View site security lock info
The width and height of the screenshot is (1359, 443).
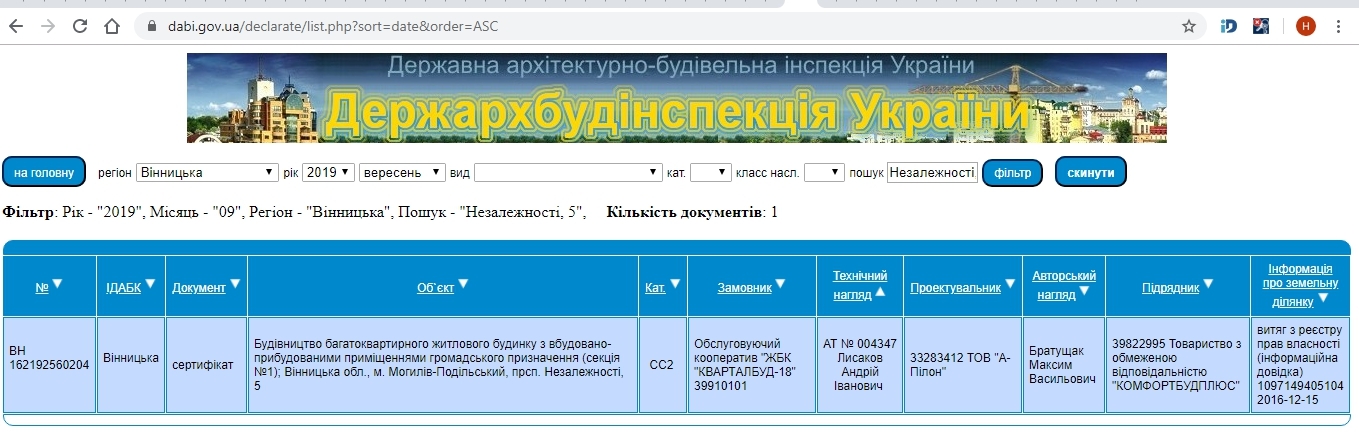pos(153,27)
